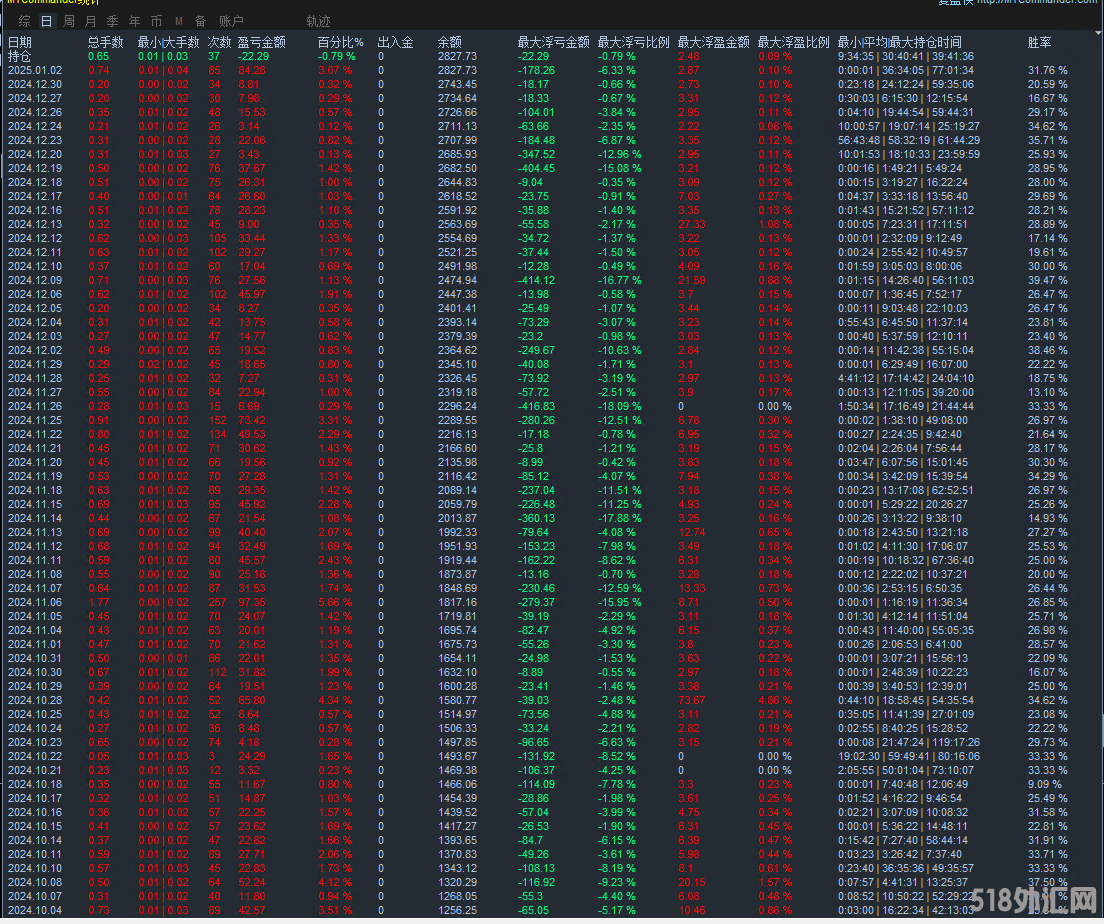Click total lots value 1.77
Screen dimensions: 1104x924
pyautogui.click(x=99, y=602)
